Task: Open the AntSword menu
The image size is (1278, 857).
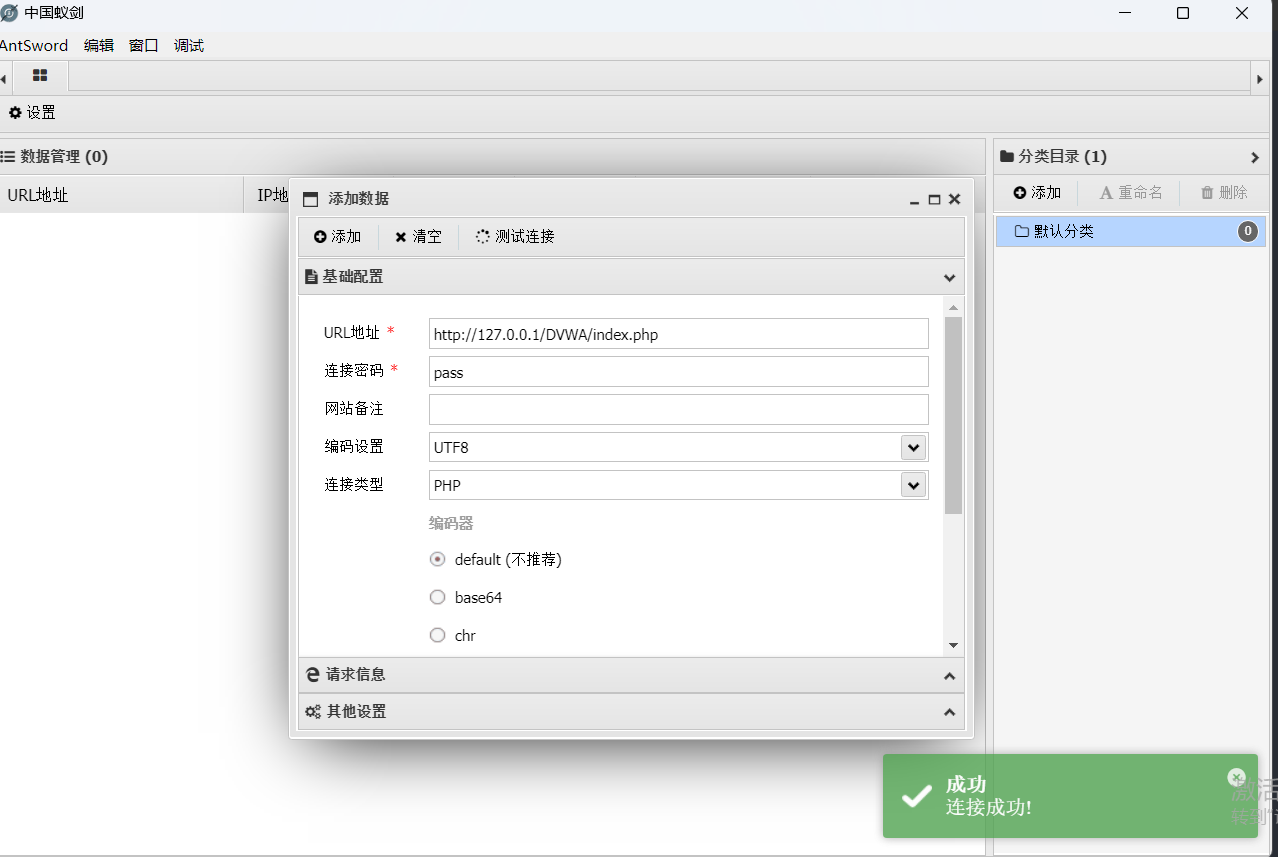Action: 34,45
